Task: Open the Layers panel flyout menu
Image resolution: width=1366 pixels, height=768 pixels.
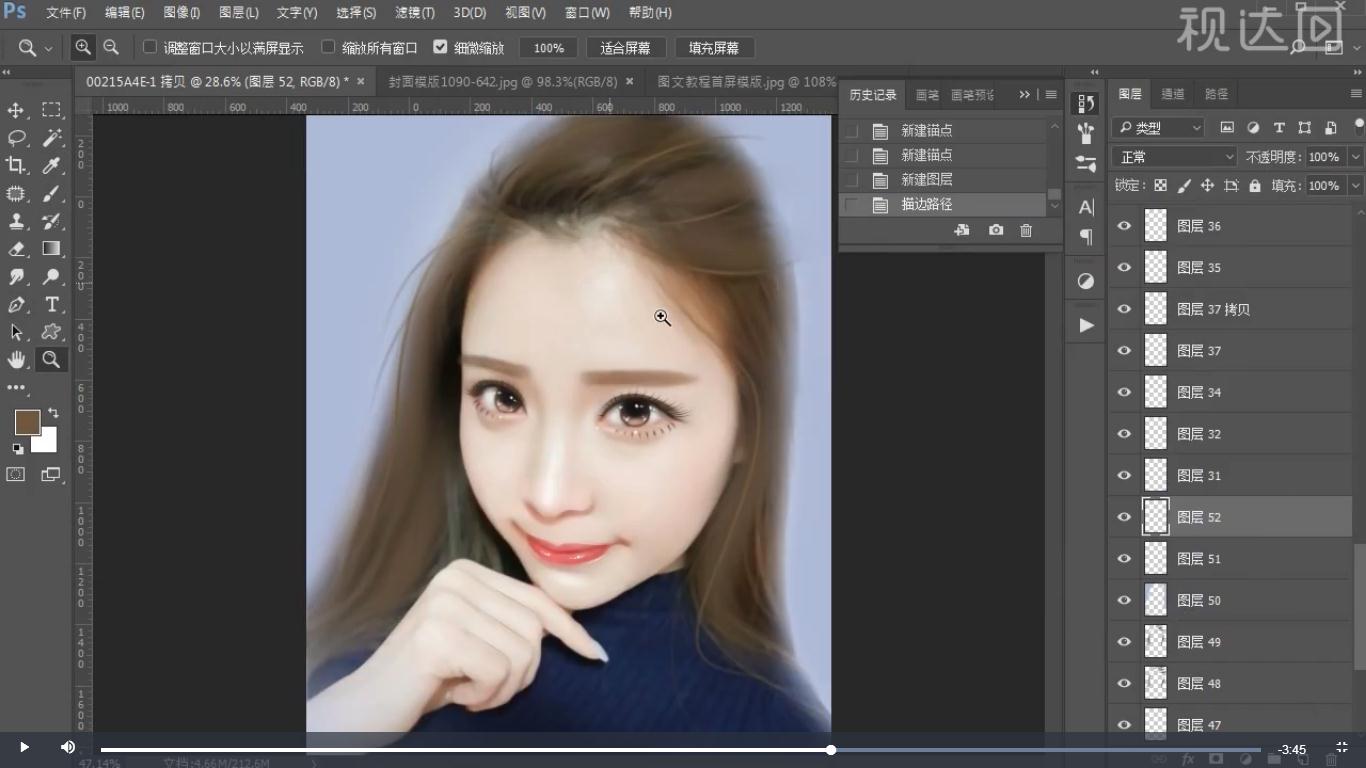Action: coord(1356,94)
